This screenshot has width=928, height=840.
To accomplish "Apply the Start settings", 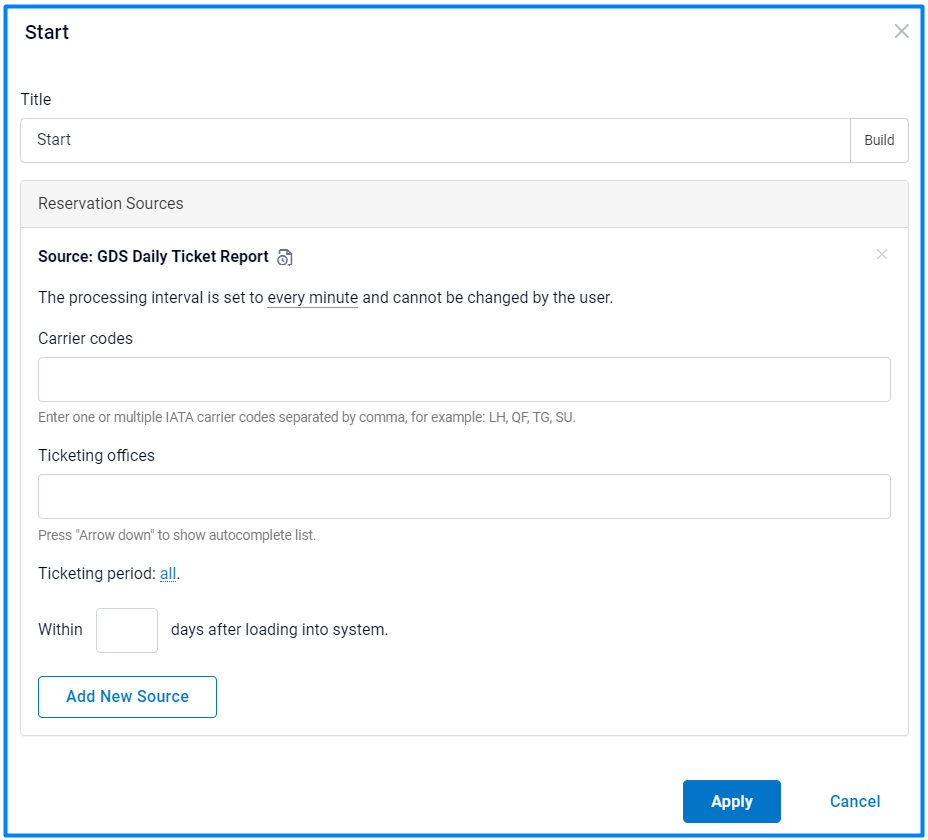I will (x=731, y=801).
